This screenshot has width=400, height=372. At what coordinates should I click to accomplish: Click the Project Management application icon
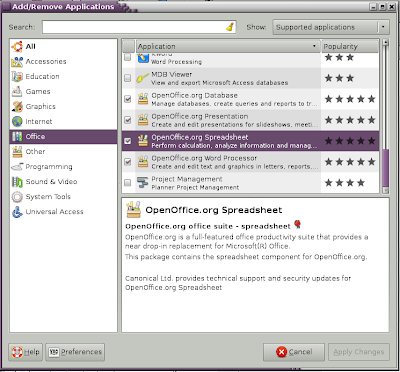pos(143,183)
